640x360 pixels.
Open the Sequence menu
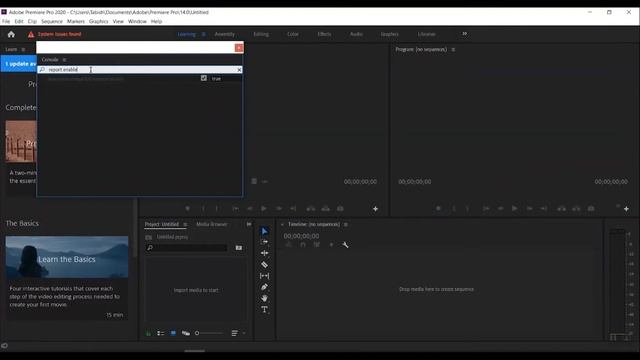pyautogui.click(x=52, y=21)
